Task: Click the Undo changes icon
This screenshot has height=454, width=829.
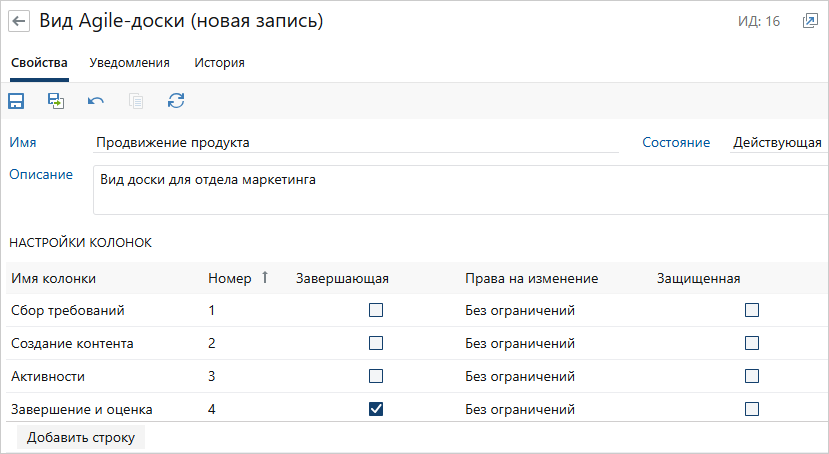Action: click(96, 101)
